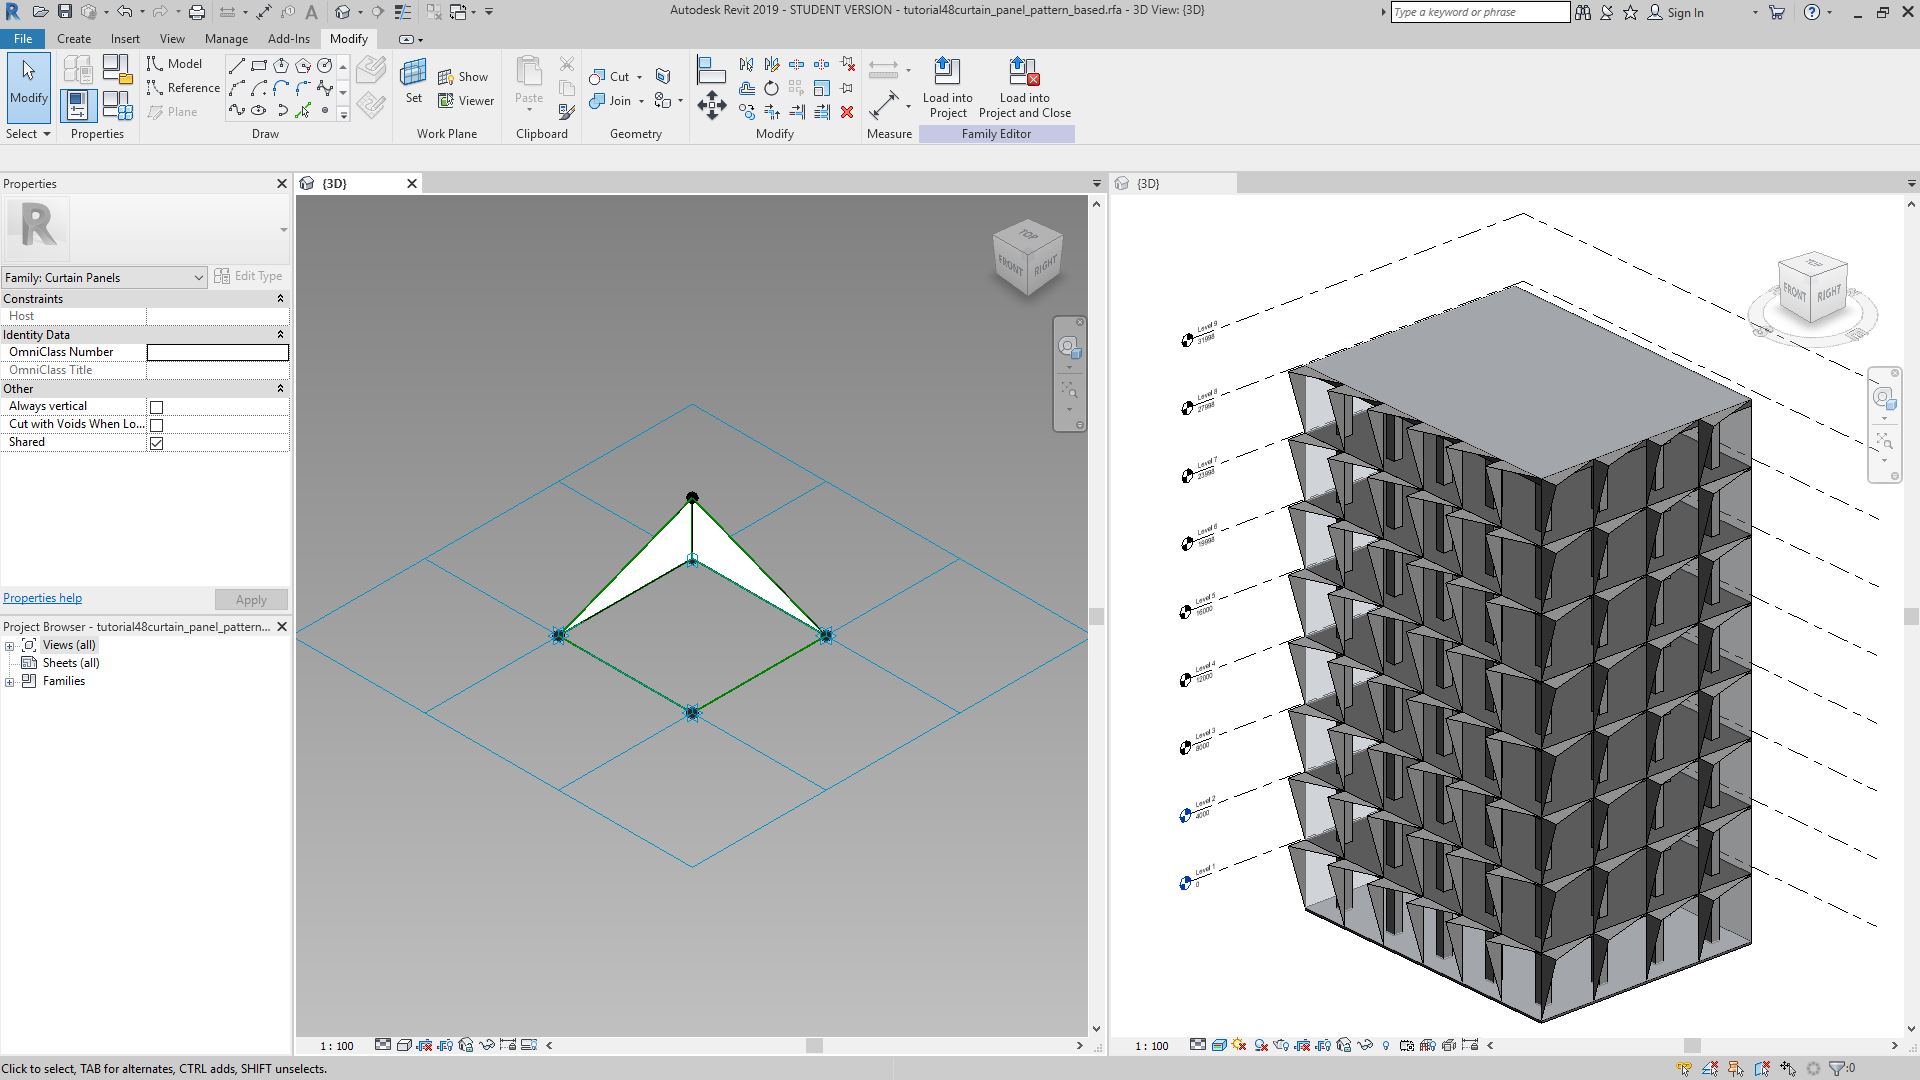
Task: Click the Set work plane icon
Action: [413, 76]
